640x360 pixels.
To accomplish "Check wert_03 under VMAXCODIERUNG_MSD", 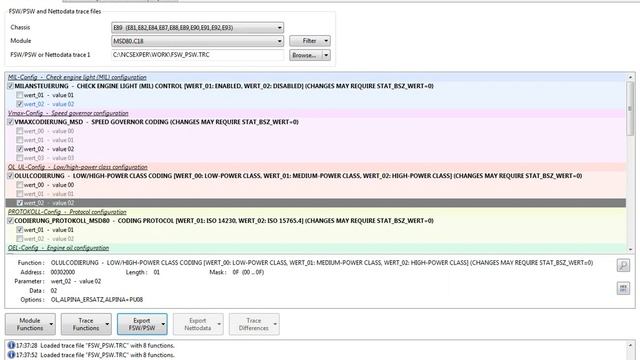I will click(20, 158).
